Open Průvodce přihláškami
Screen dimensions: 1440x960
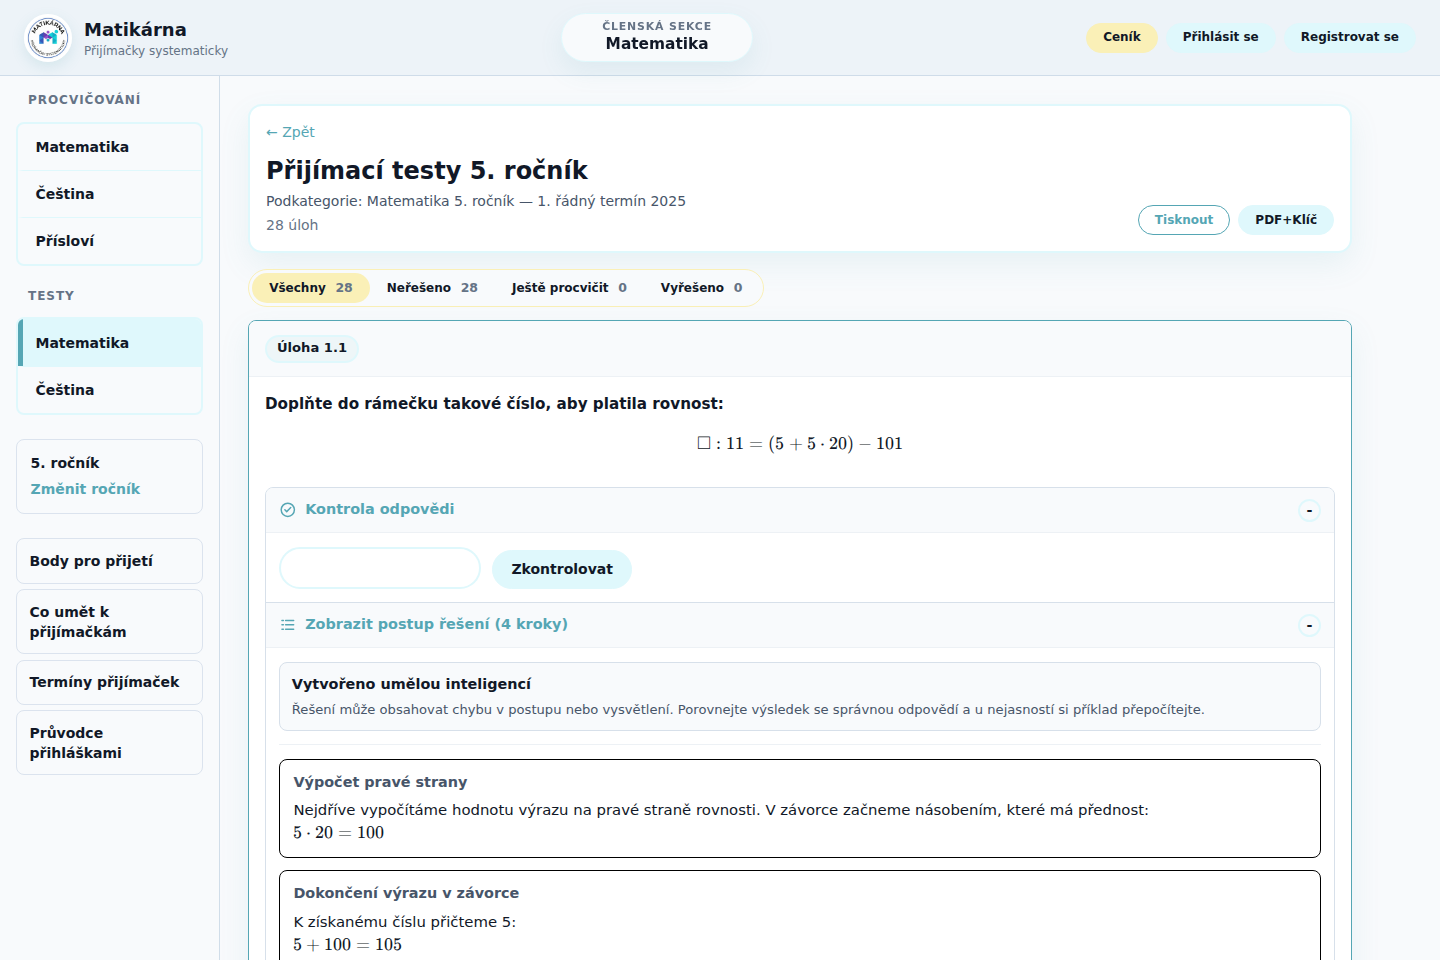110,743
